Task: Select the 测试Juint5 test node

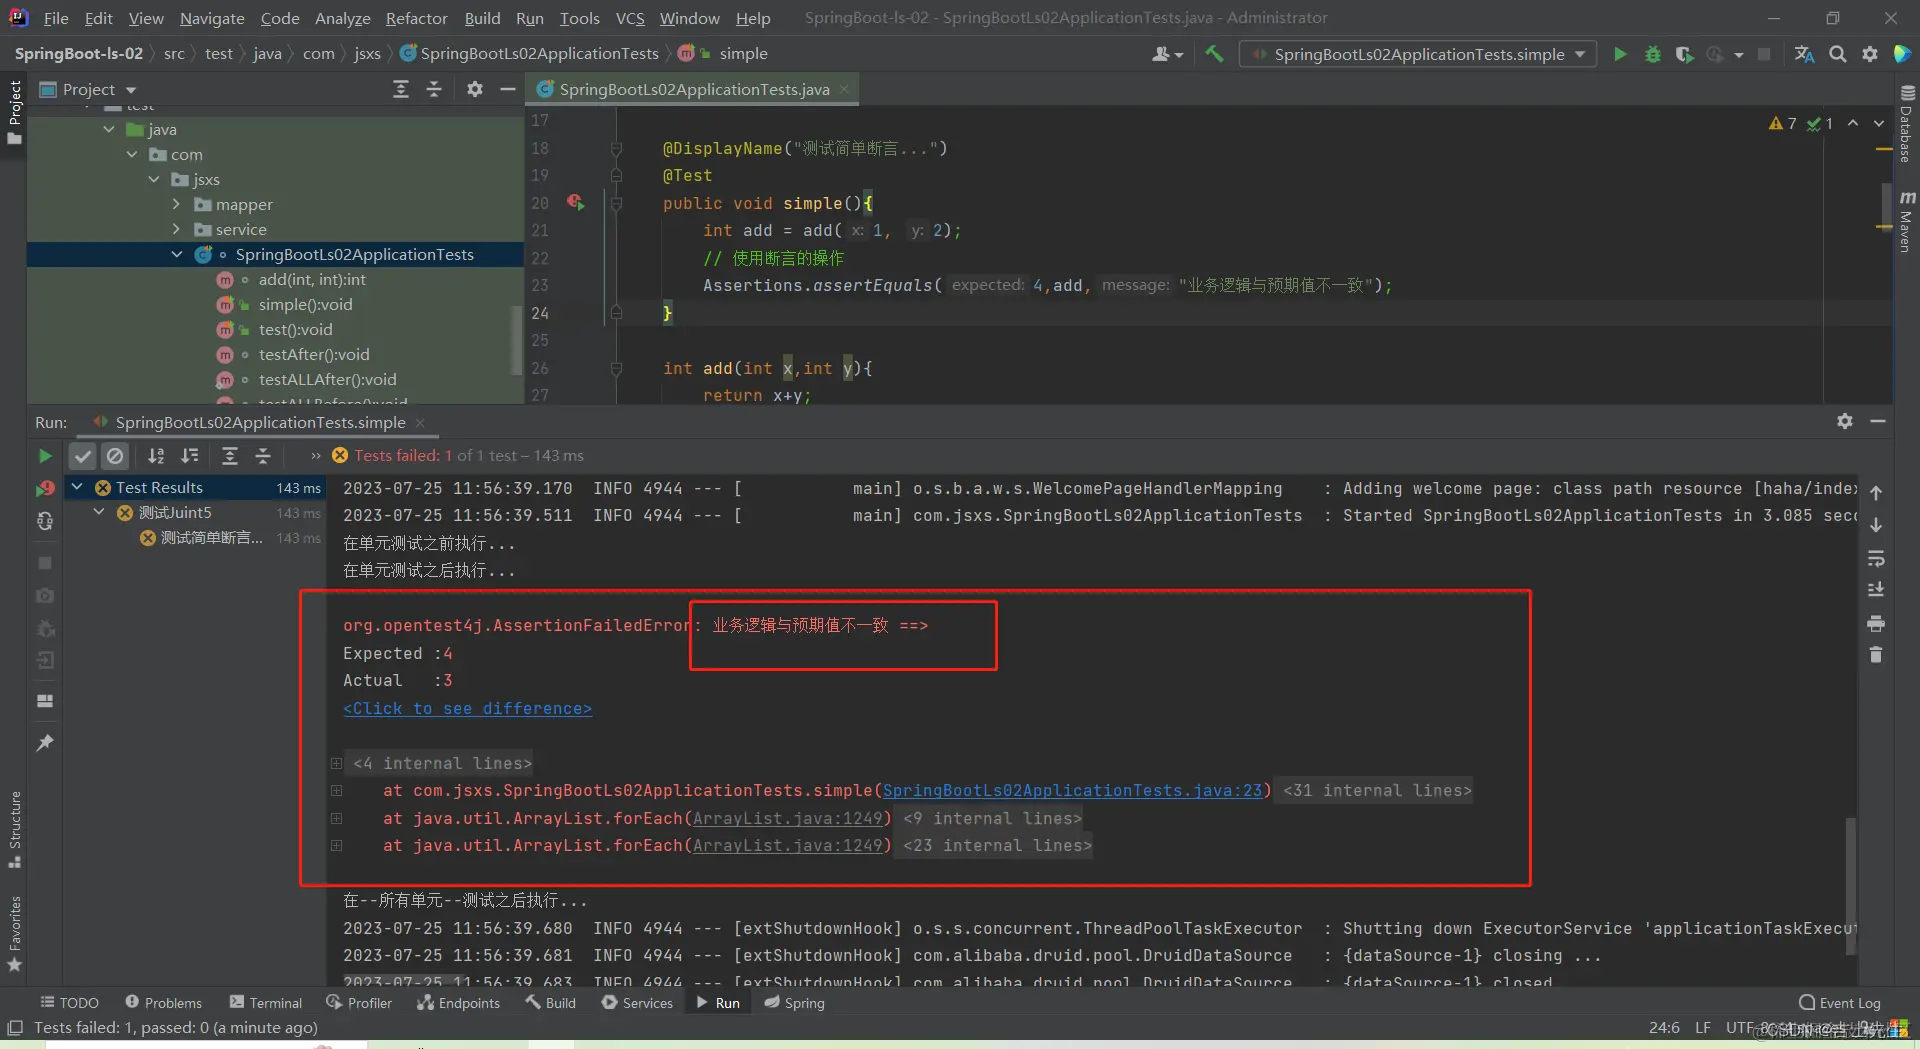Action: 175,512
